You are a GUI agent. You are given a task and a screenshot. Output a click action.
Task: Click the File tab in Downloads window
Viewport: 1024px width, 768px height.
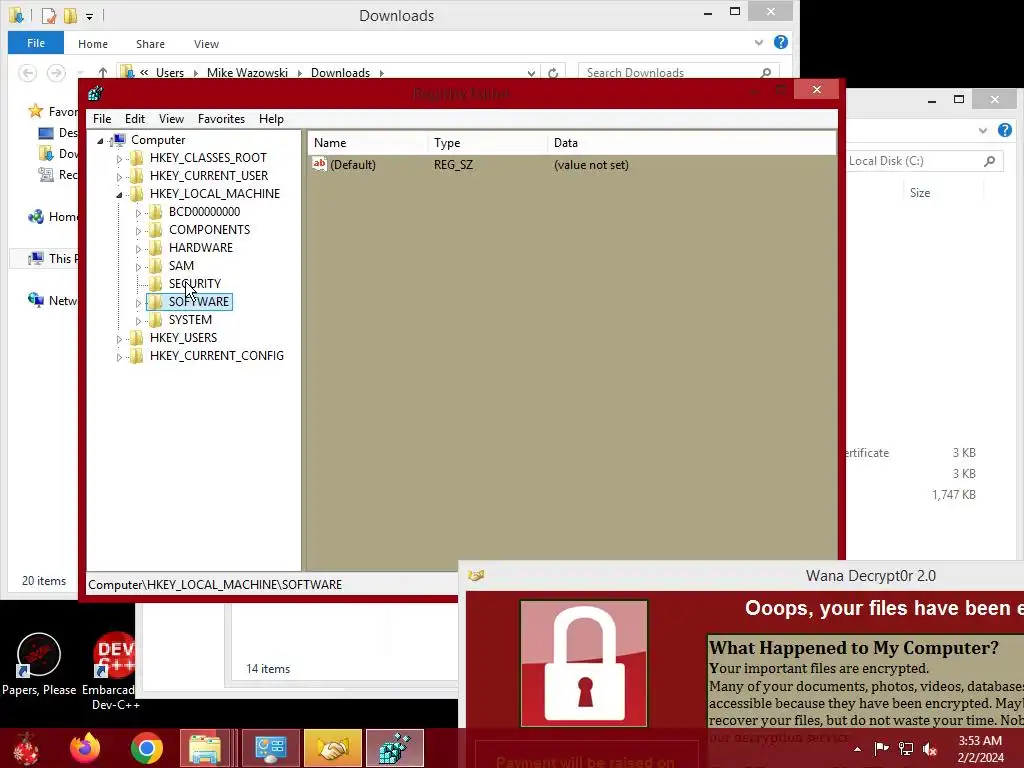(36, 43)
